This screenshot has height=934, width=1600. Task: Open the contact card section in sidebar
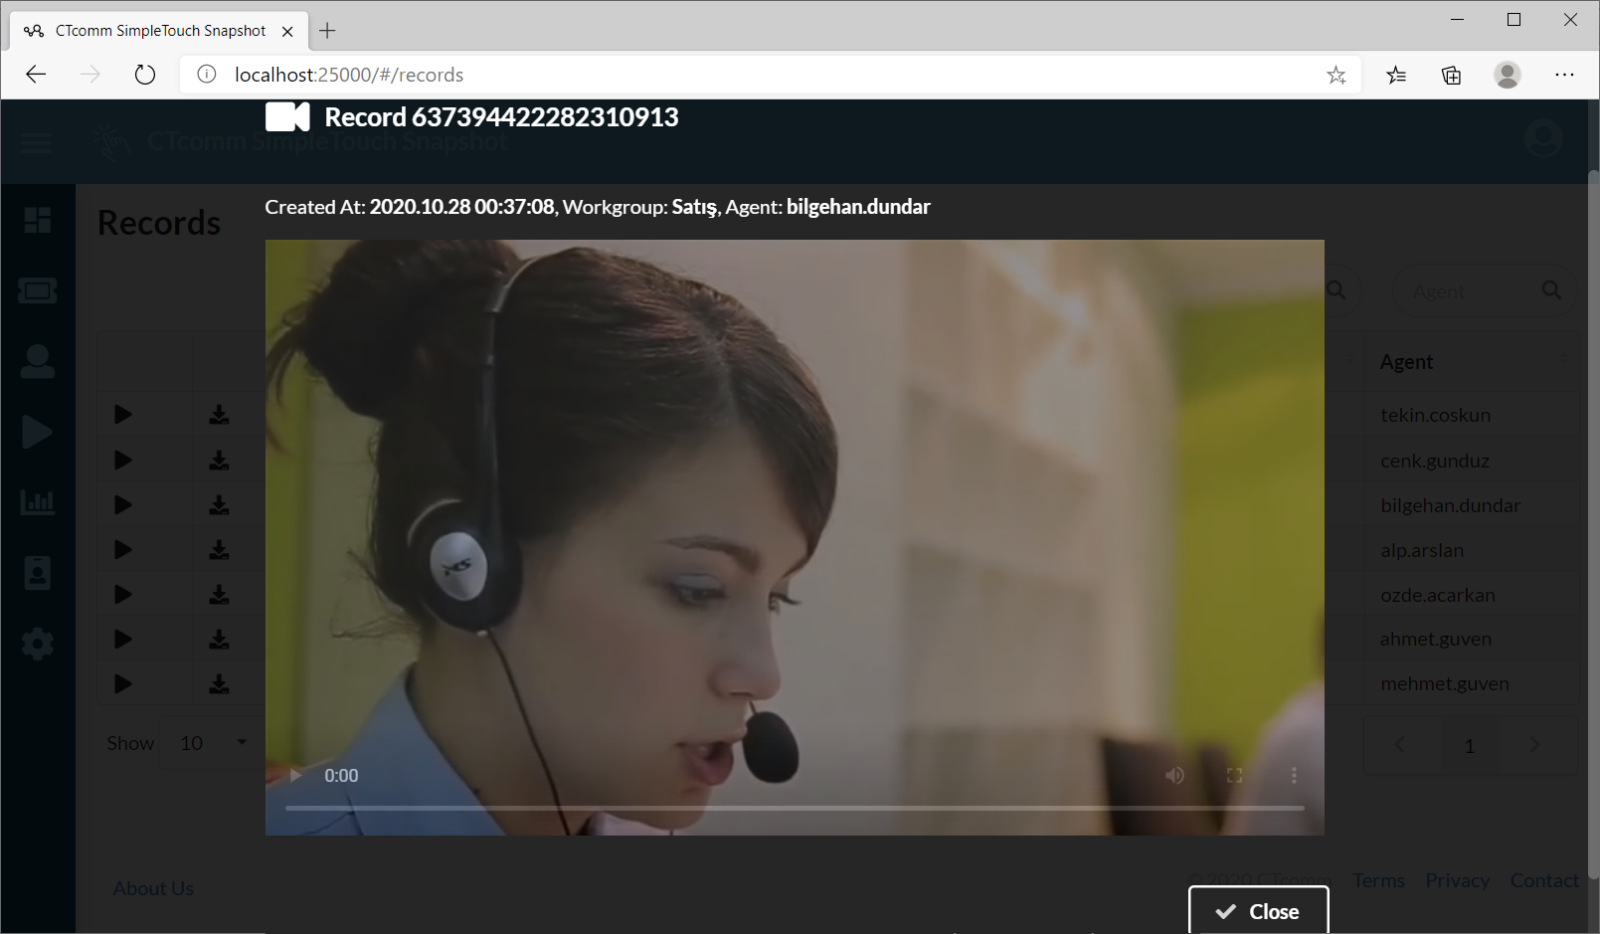pyautogui.click(x=38, y=573)
